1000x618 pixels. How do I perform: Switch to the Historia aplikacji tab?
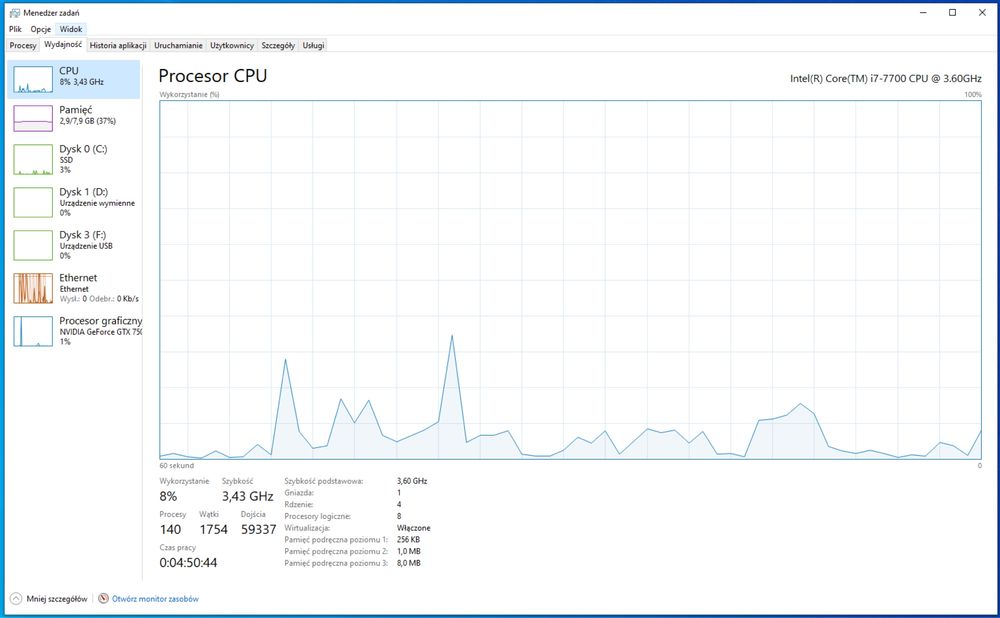118,45
